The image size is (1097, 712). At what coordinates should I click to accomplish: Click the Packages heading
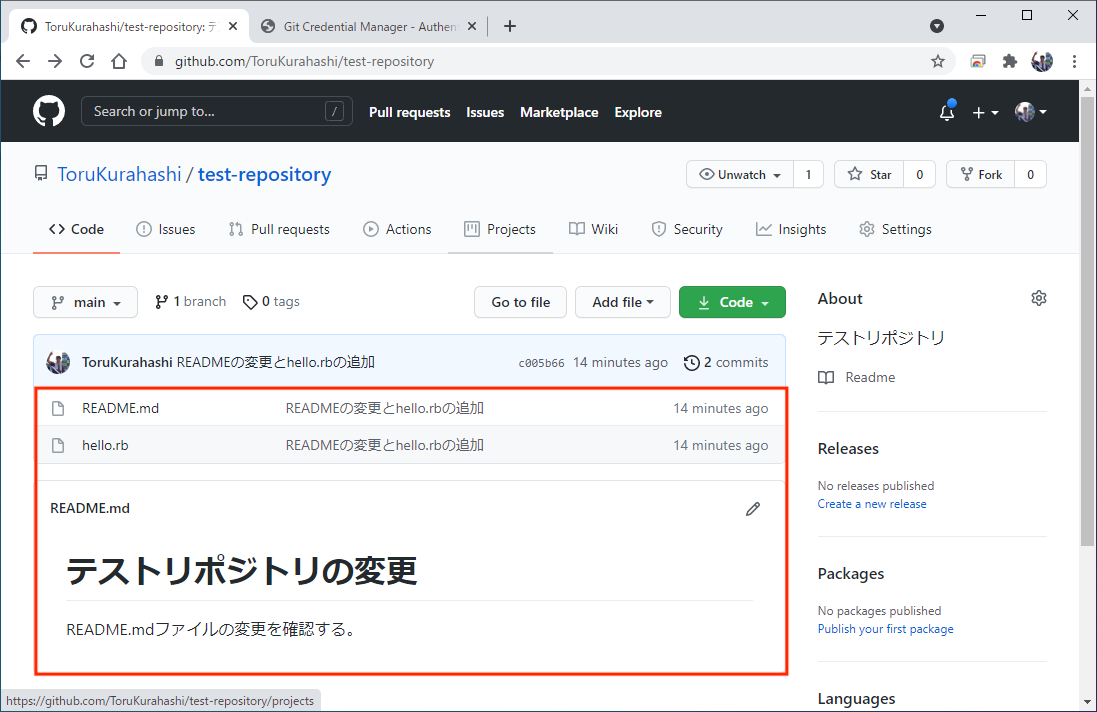851,574
